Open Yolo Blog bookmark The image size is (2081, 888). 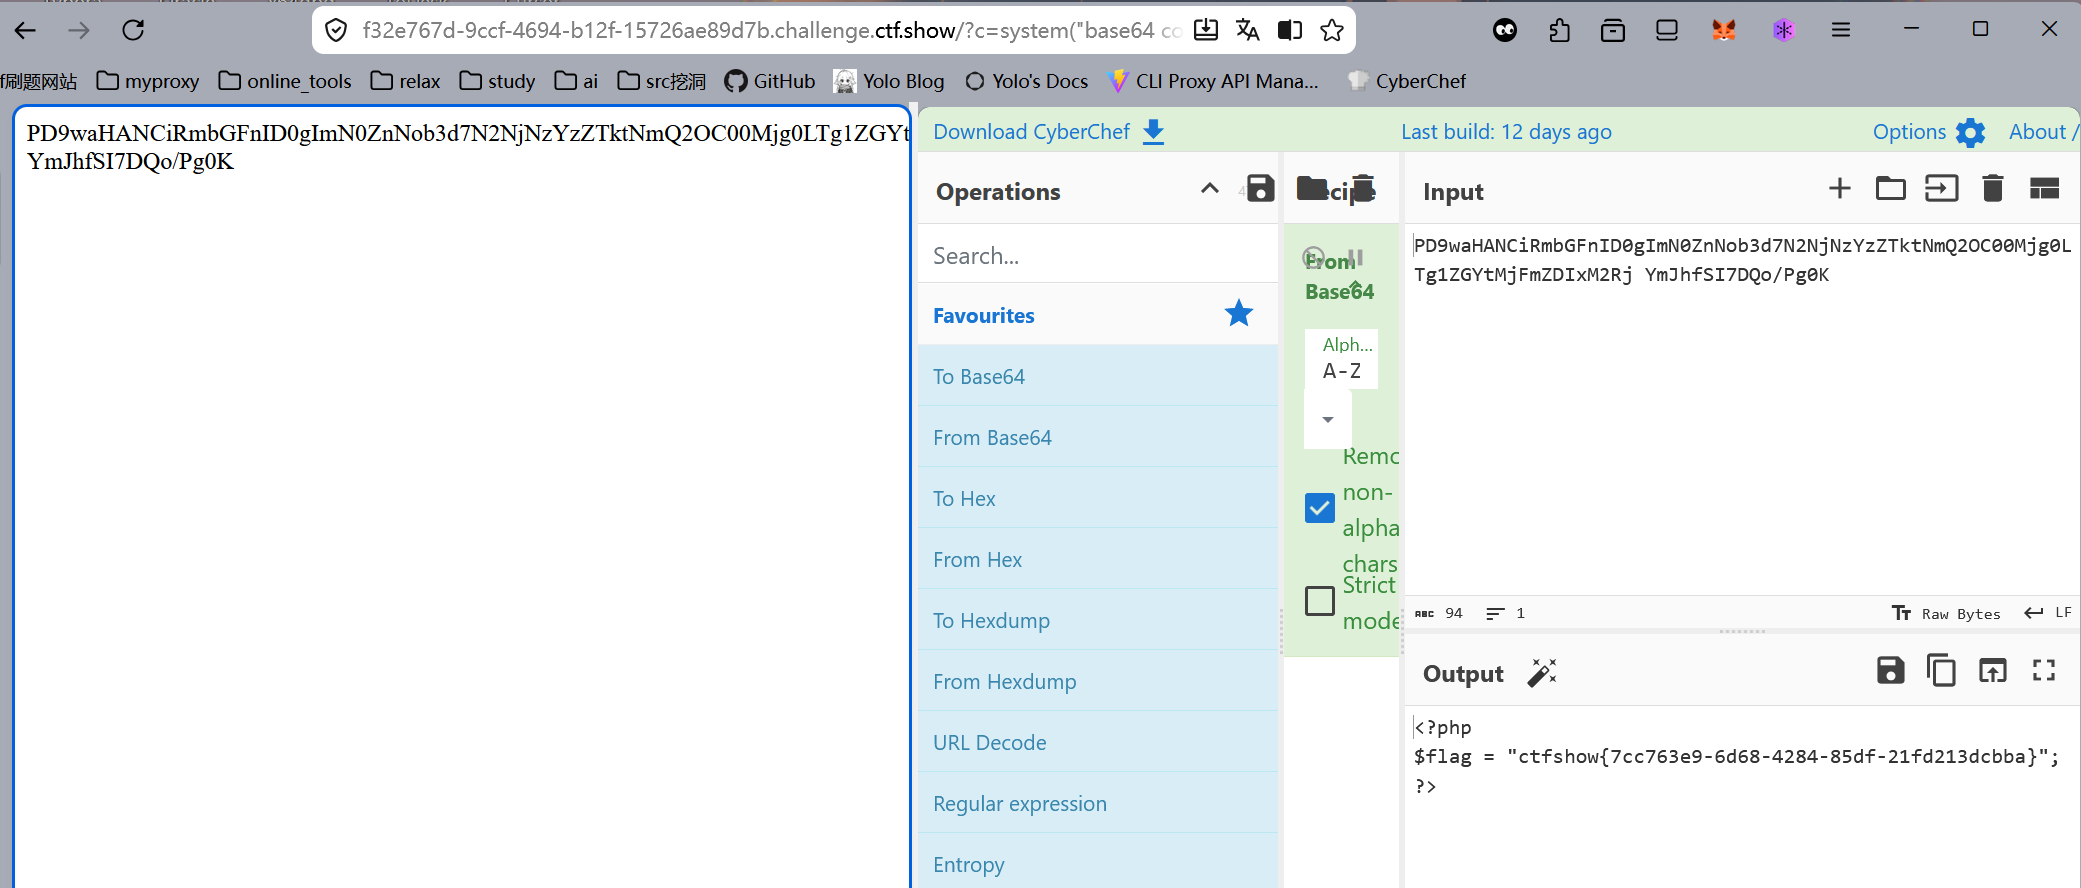tap(889, 81)
